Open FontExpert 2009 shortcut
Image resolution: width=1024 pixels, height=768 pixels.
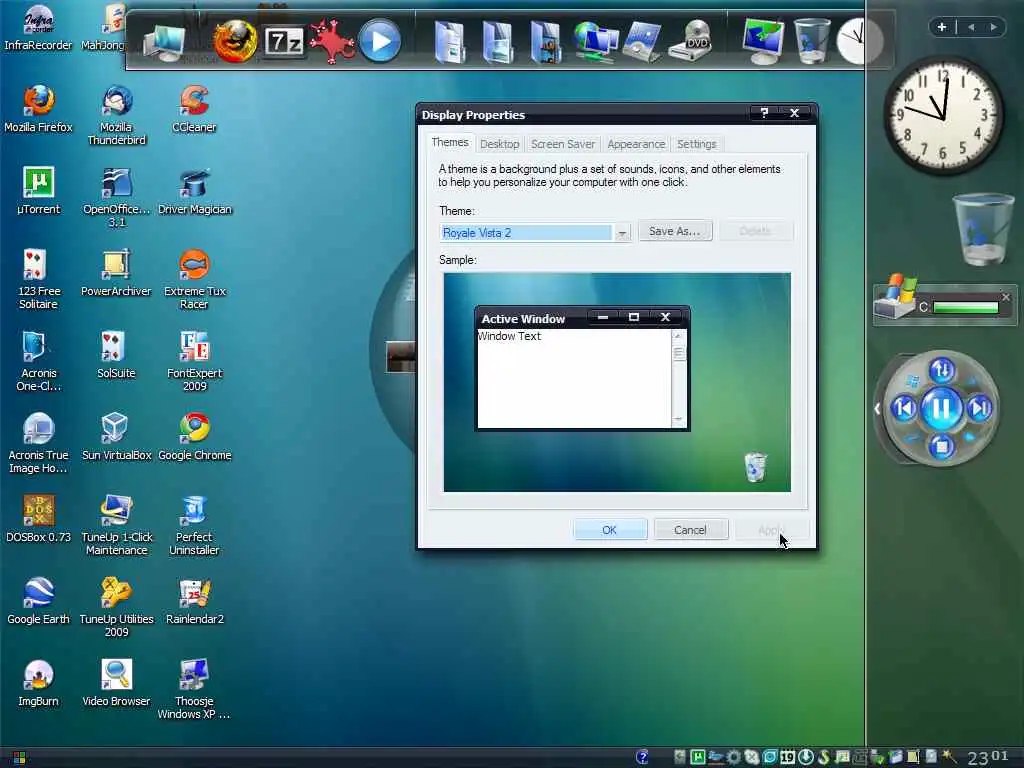[194, 361]
